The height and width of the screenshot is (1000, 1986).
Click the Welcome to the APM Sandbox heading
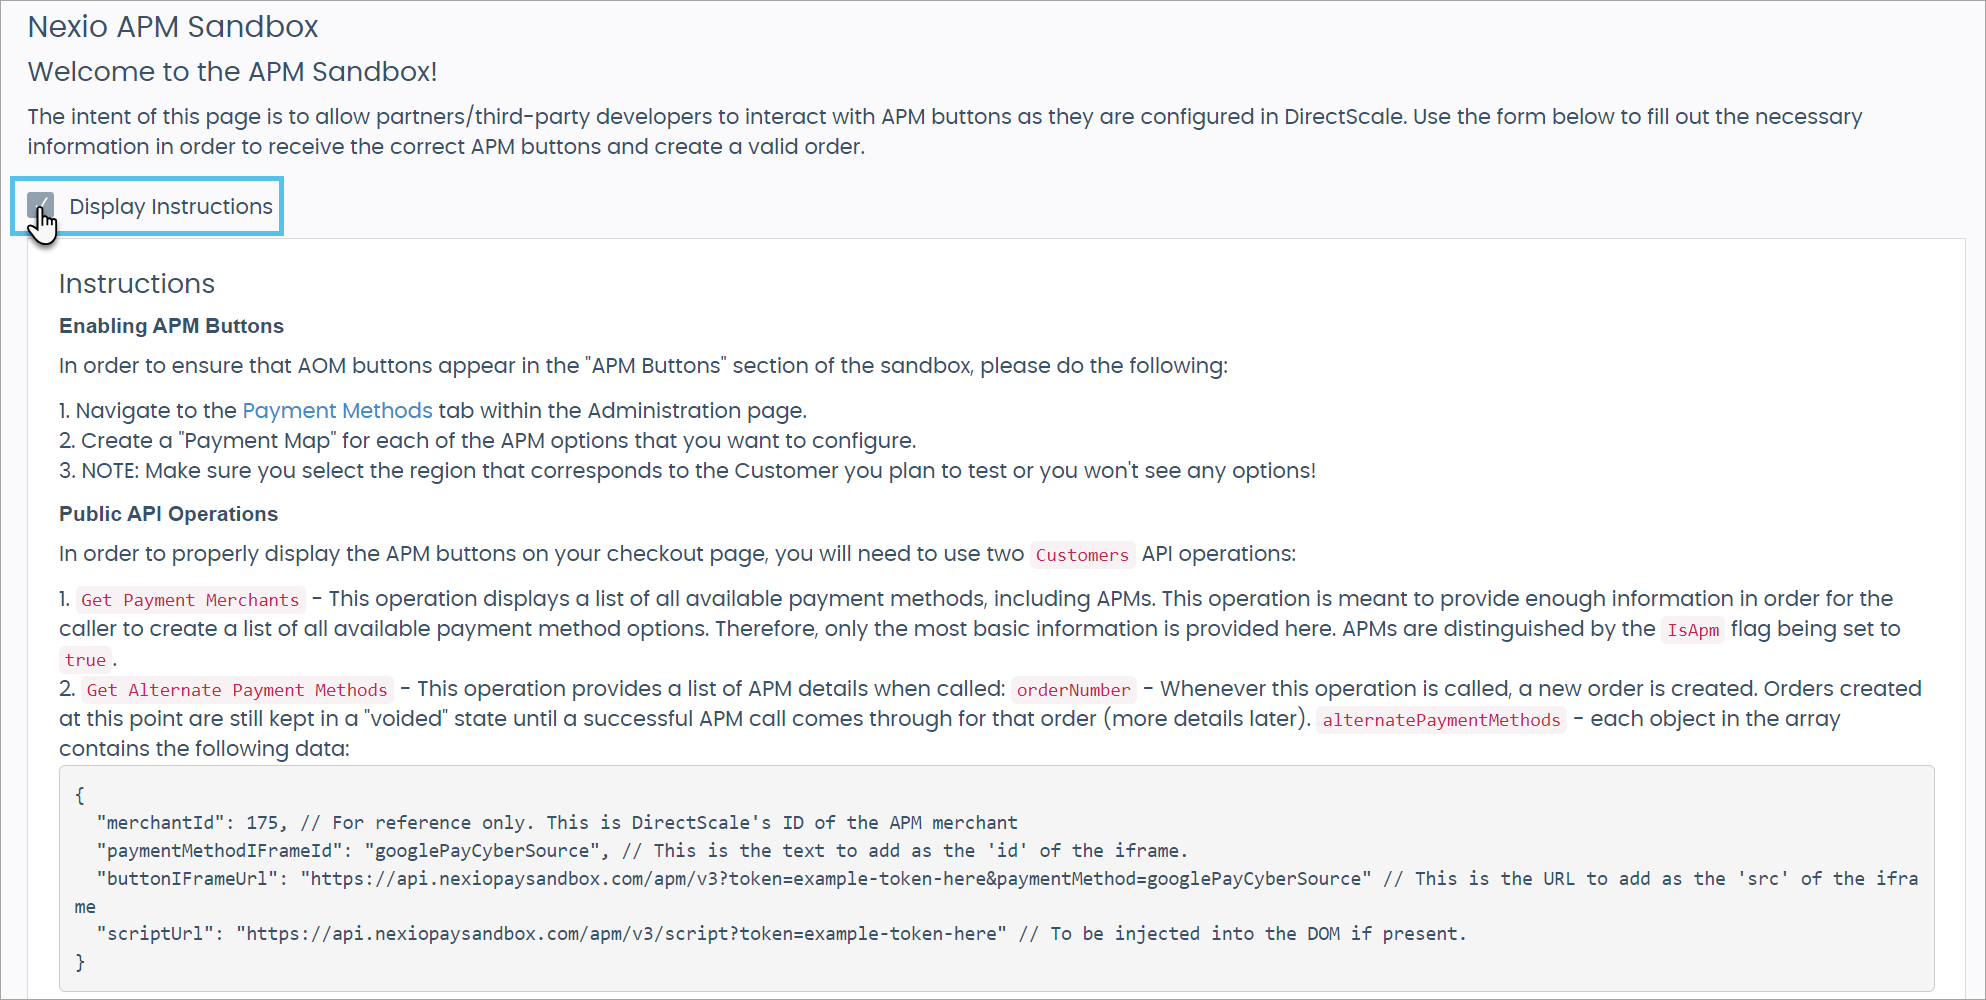[x=232, y=72]
